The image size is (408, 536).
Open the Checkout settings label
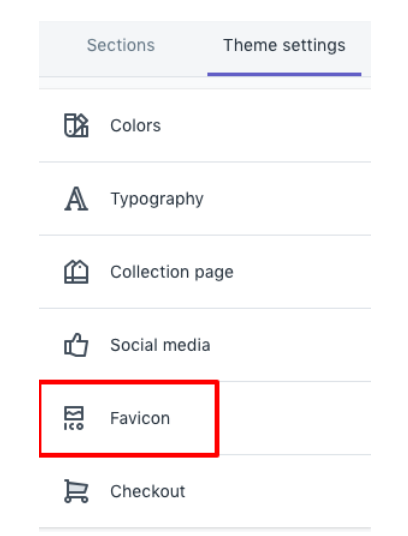pyautogui.click(x=147, y=491)
